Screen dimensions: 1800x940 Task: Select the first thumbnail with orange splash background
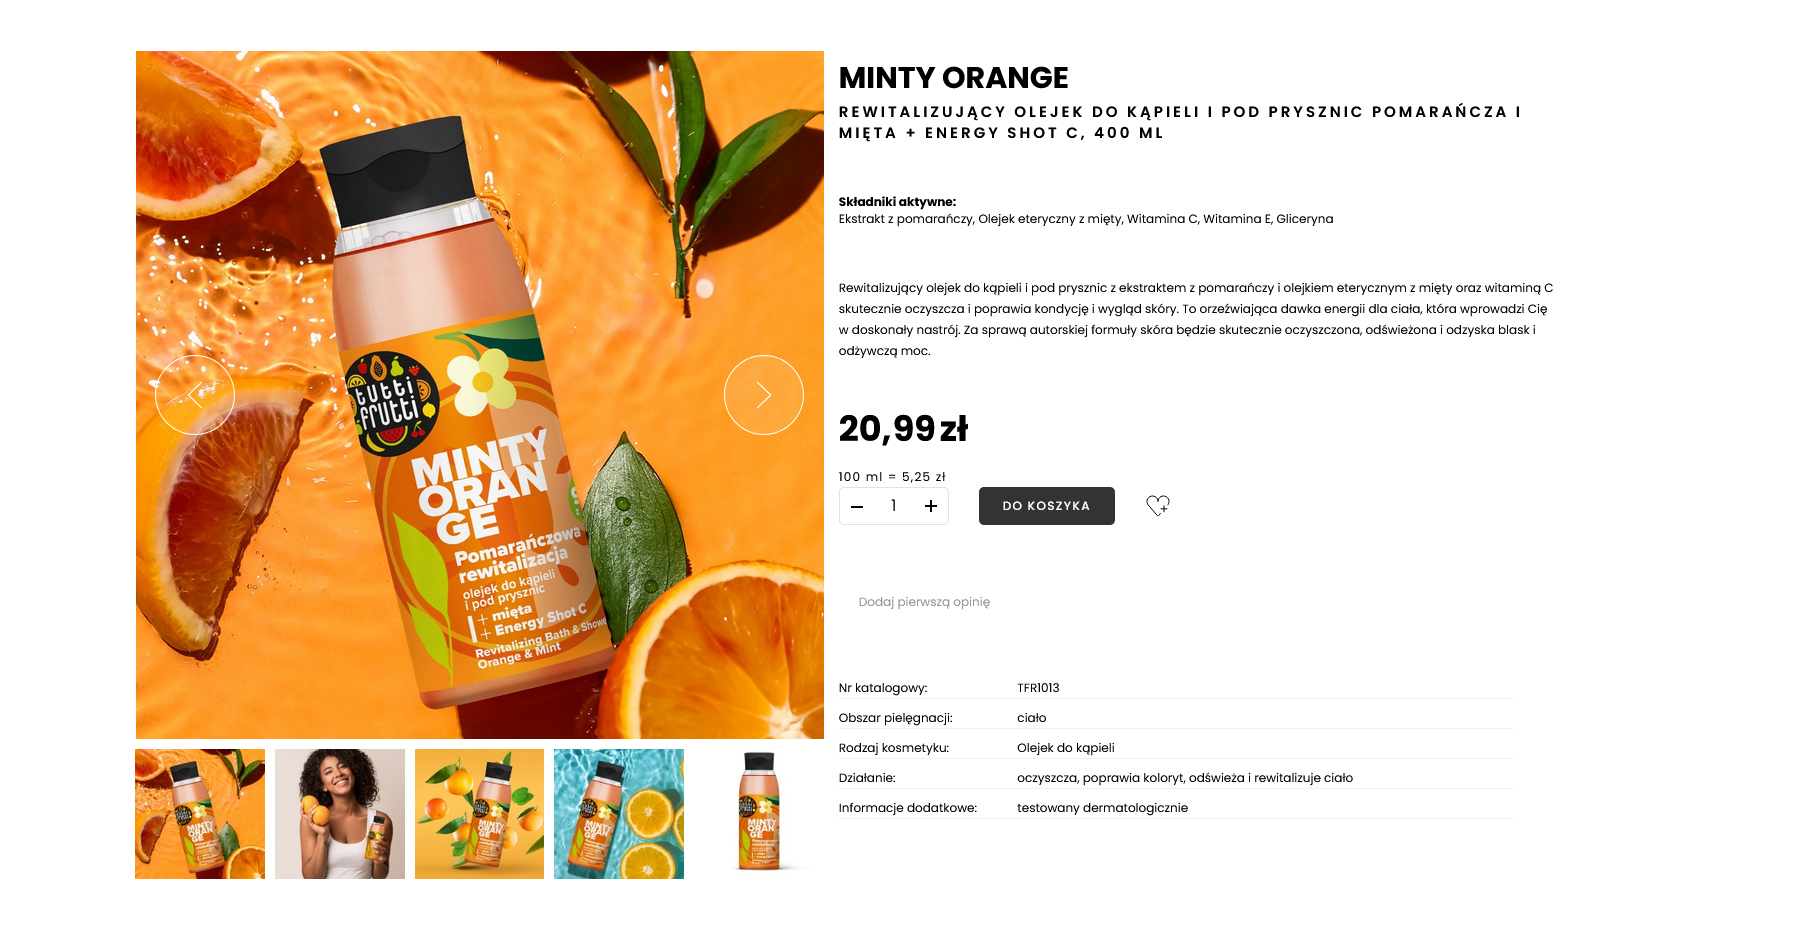tap(200, 814)
